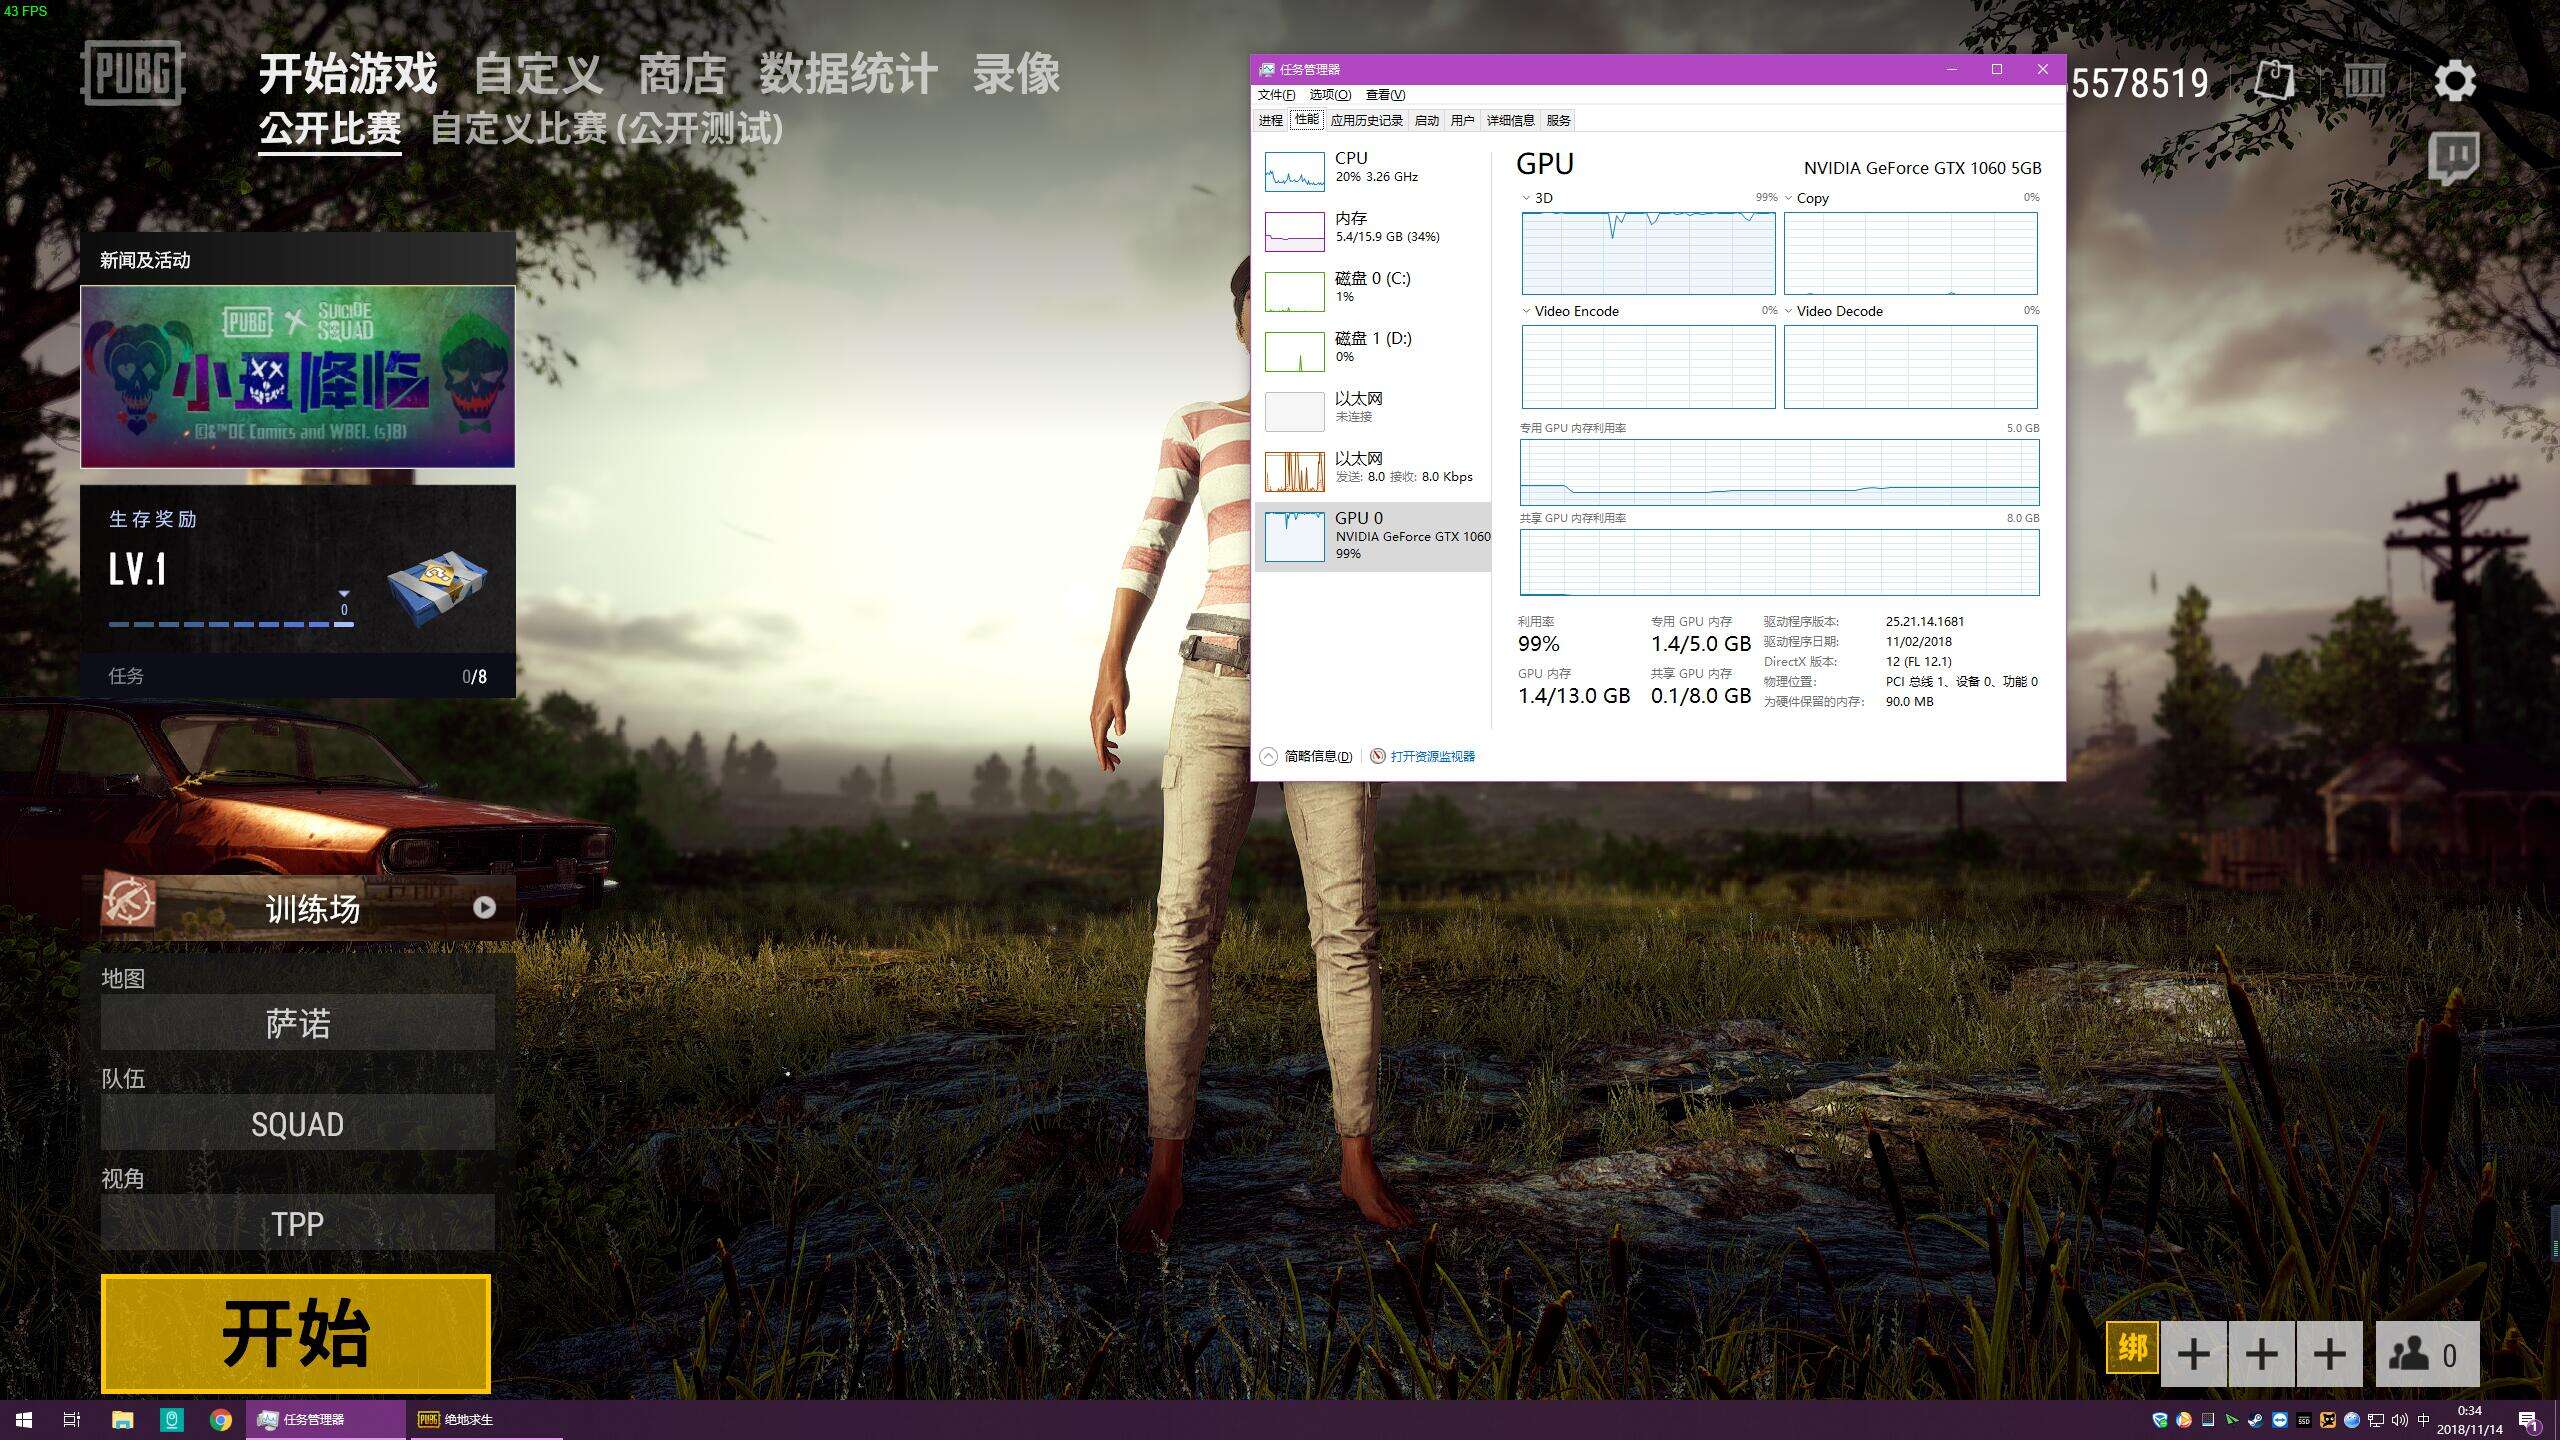Open the friends list icon showing 0
The width and height of the screenshot is (2560, 1440).
coord(2427,1354)
